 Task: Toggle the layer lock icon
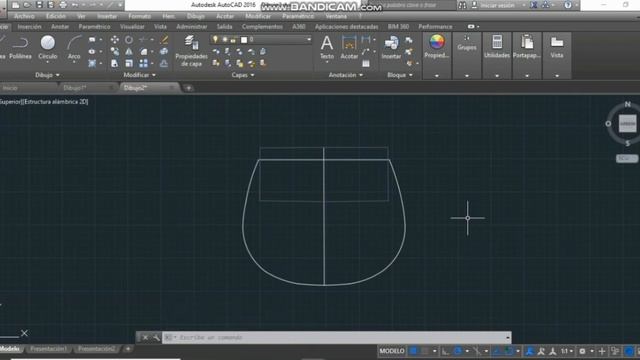pyautogui.click(x=233, y=40)
